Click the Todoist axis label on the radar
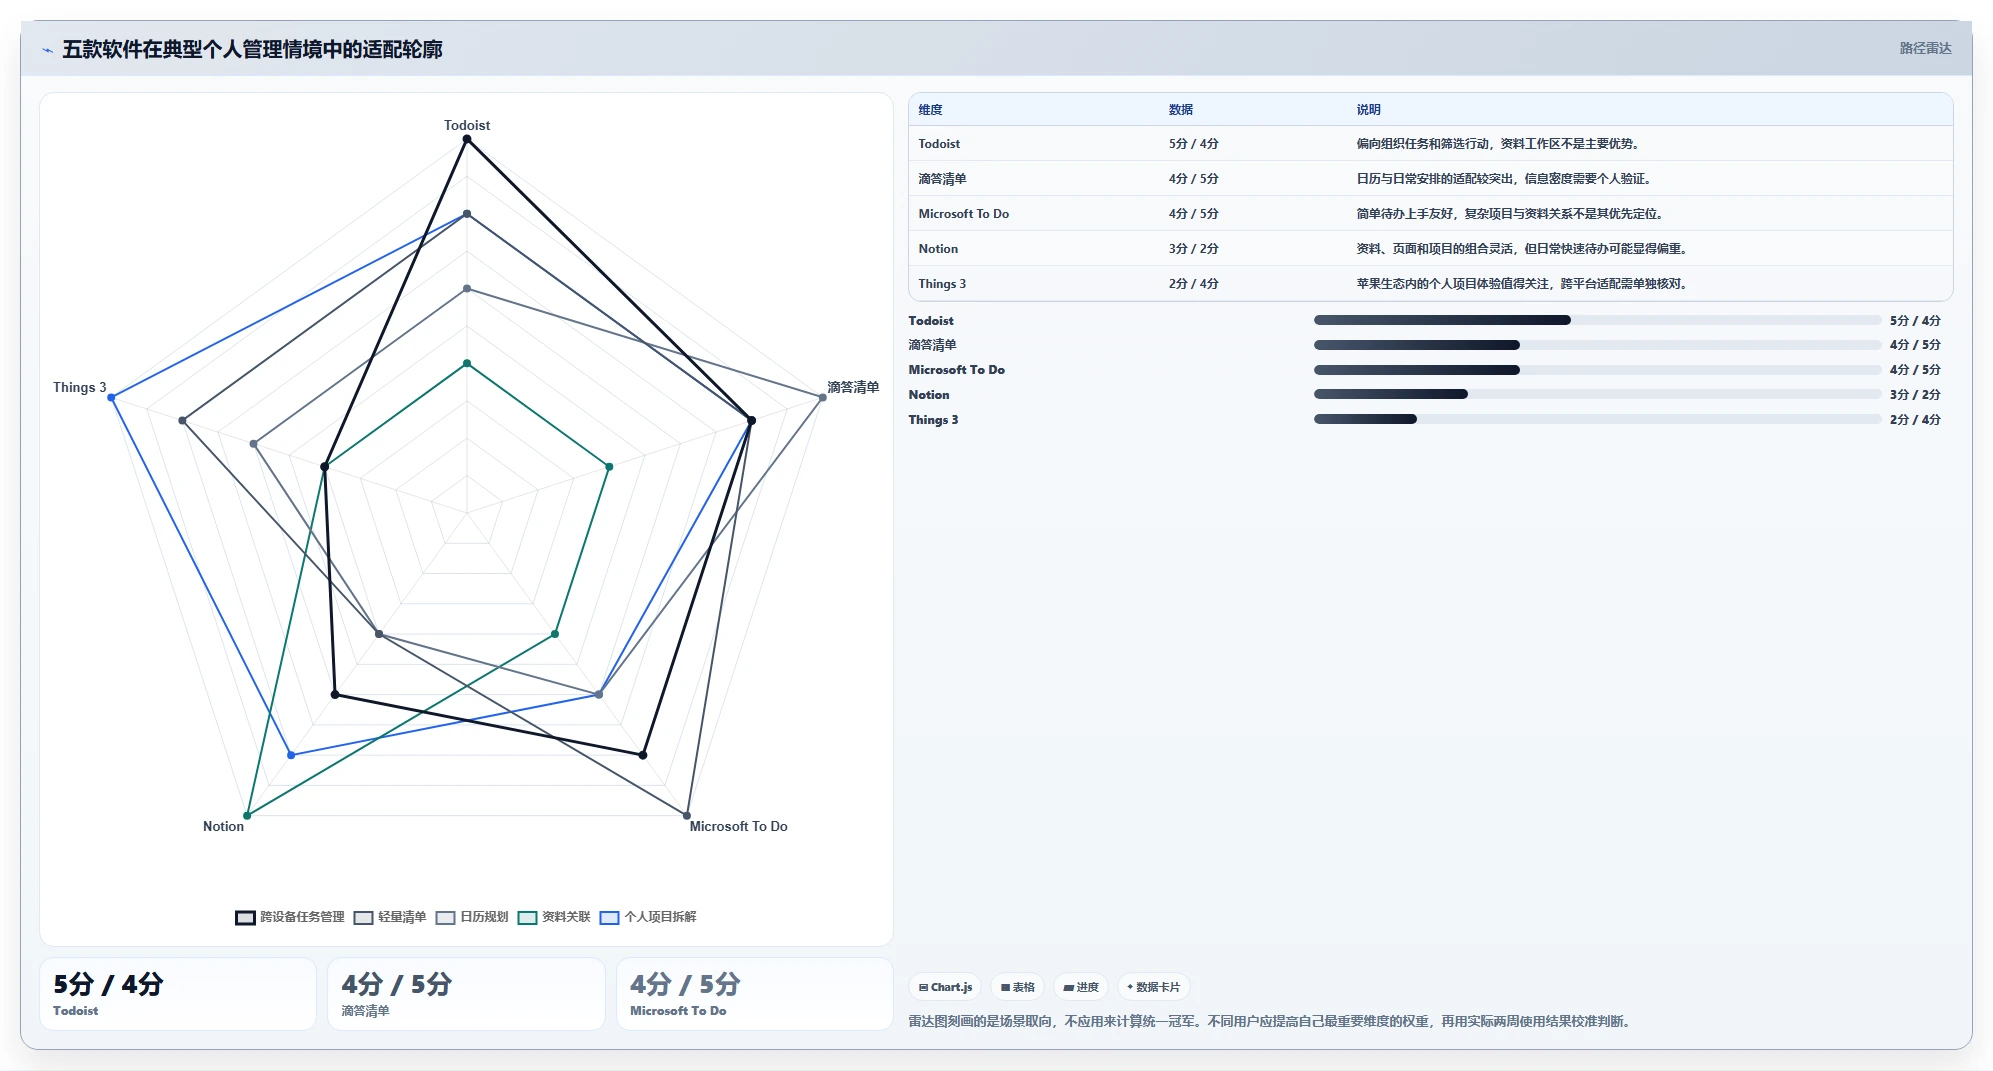The height and width of the screenshot is (1071, 1993). [x=467, y=125]
